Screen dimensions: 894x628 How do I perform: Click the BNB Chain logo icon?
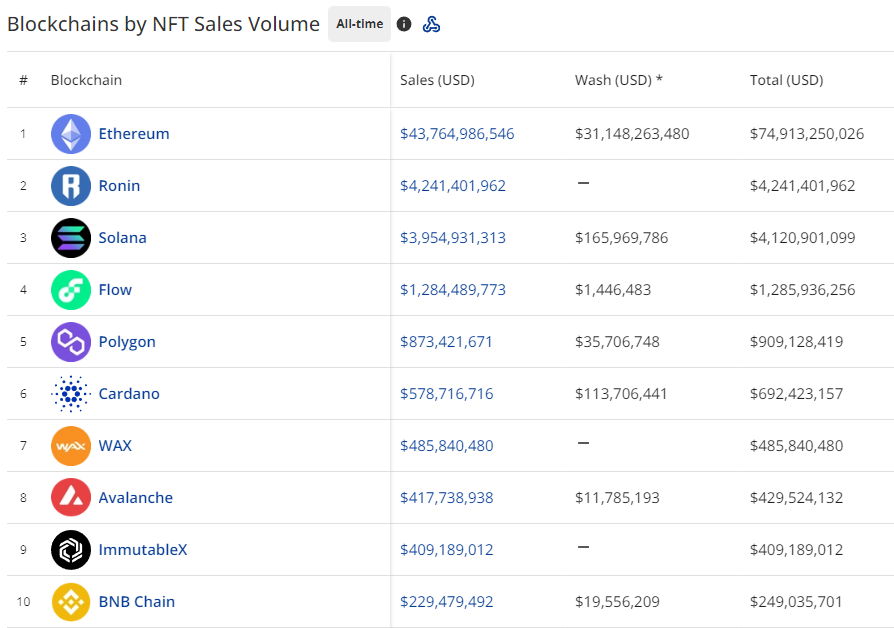pos(70,602)
